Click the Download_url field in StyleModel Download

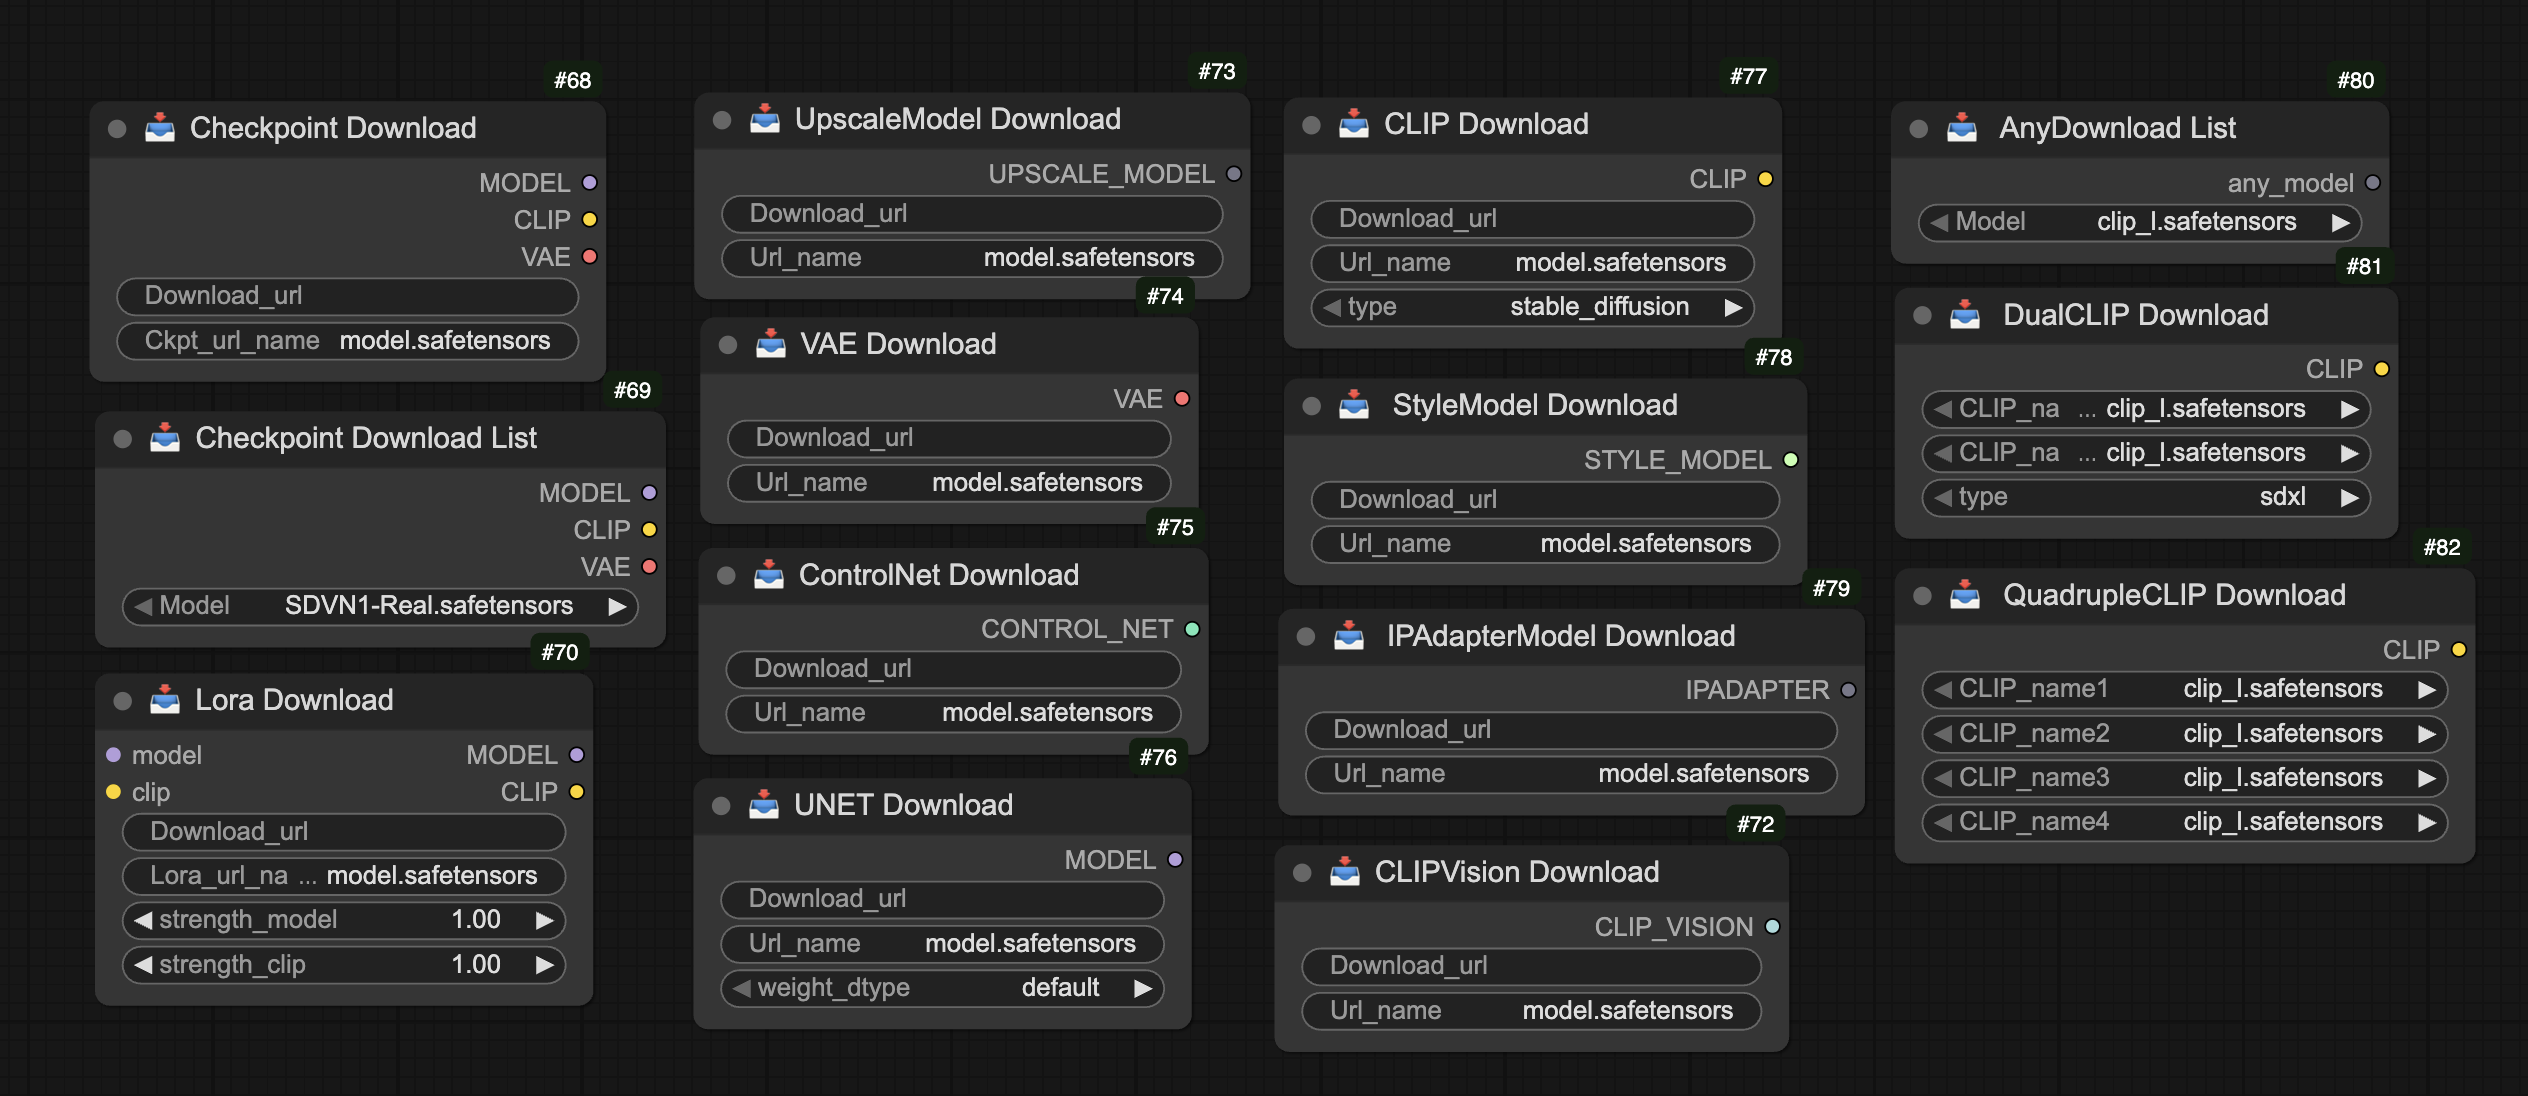(1545, 500)
